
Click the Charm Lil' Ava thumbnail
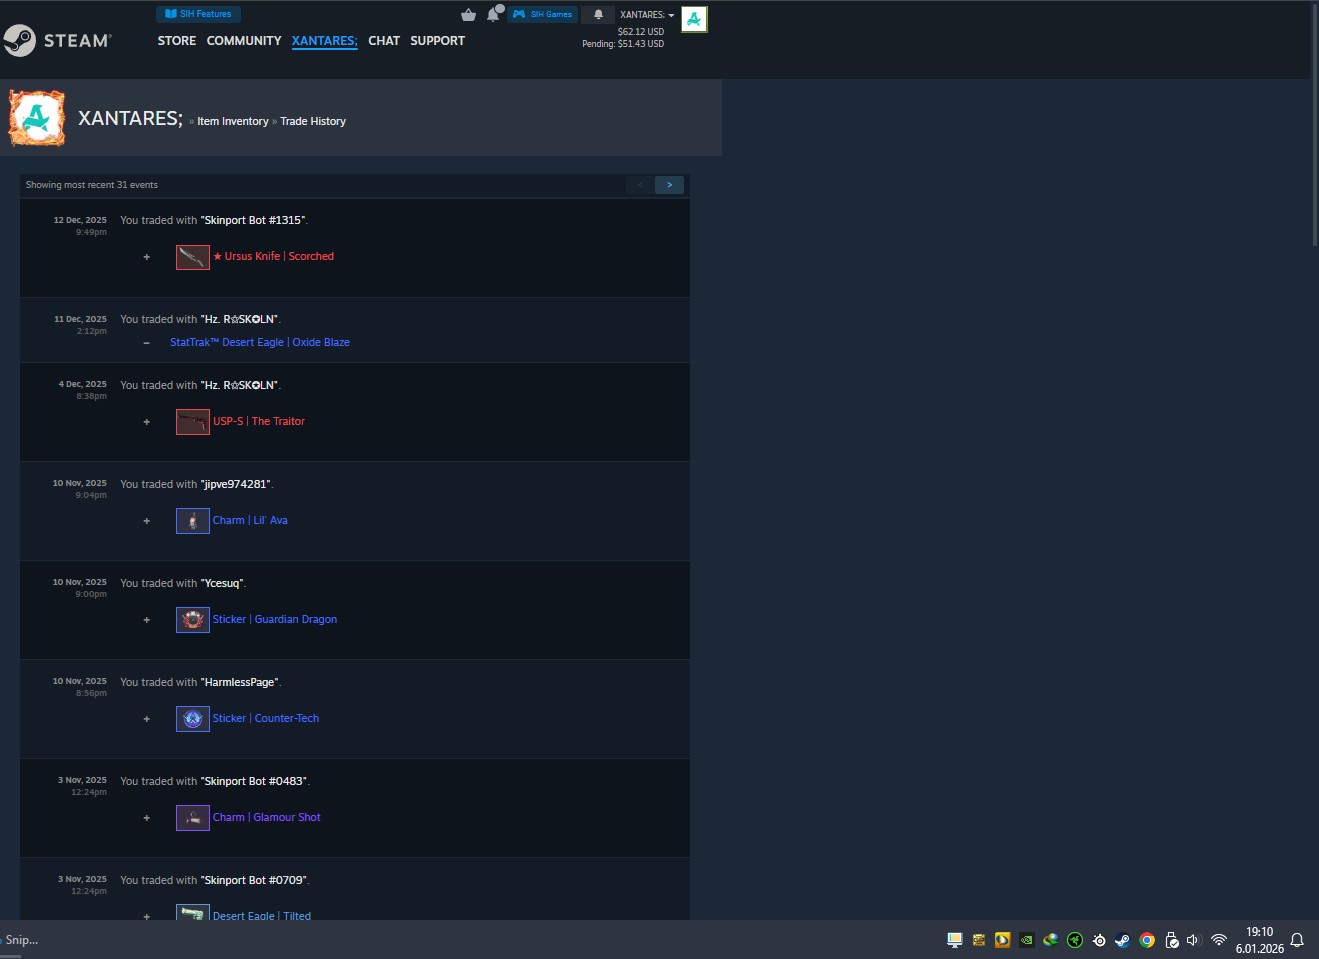tap(193, 521)
